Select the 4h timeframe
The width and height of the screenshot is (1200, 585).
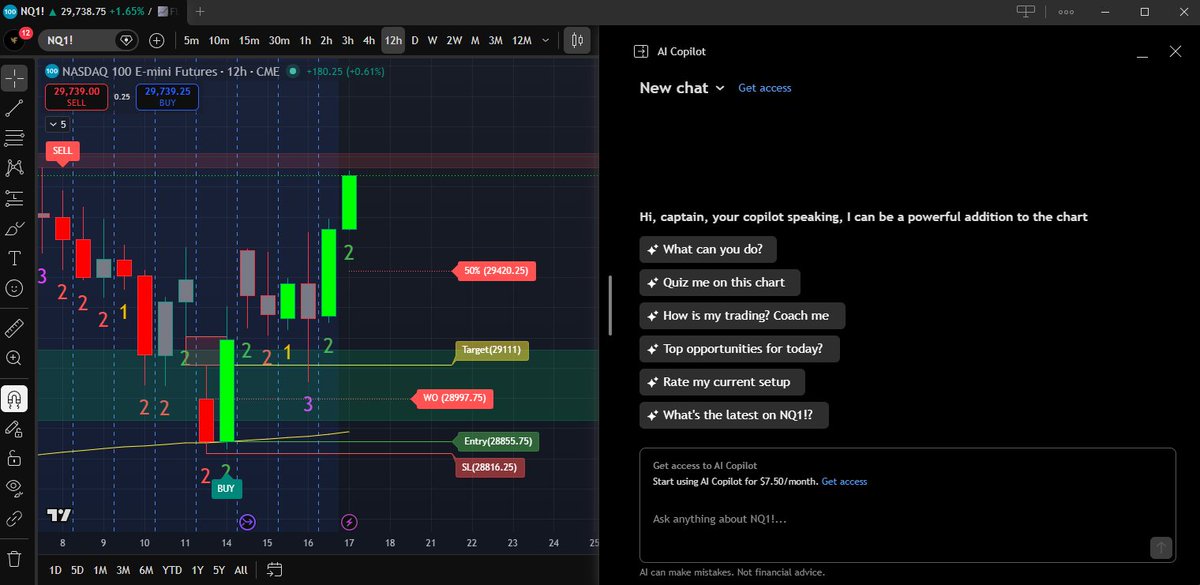(369, 41)
